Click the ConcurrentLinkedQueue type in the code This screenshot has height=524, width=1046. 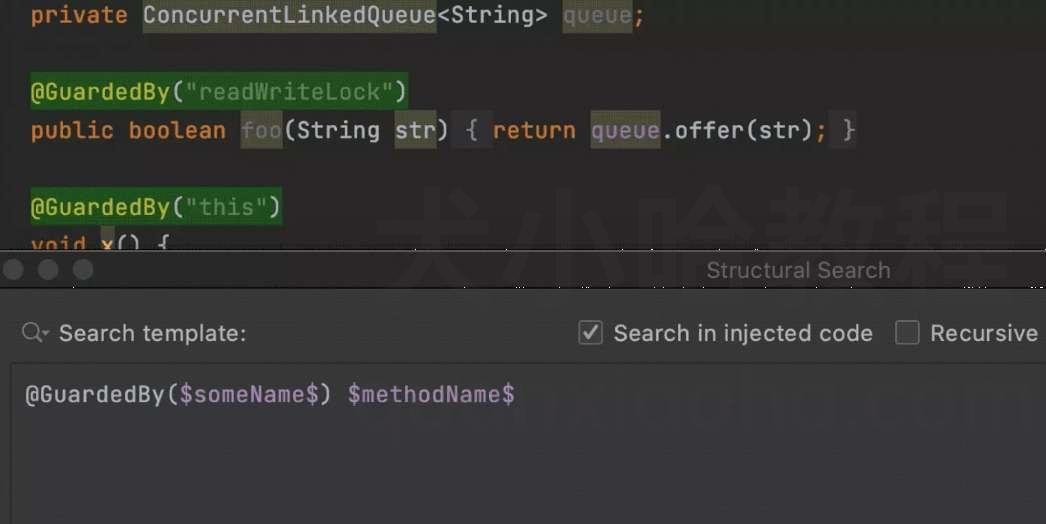pyautogui.click(x=290, y=15)
